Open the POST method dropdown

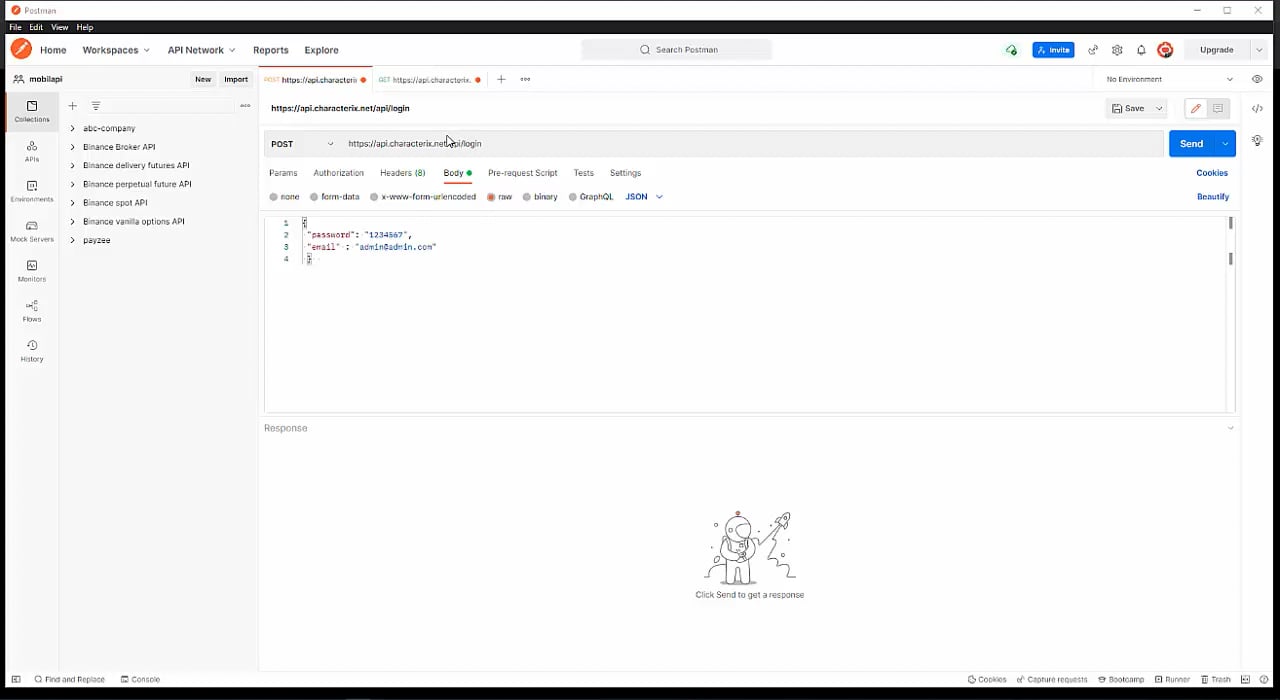coord(302,144)
